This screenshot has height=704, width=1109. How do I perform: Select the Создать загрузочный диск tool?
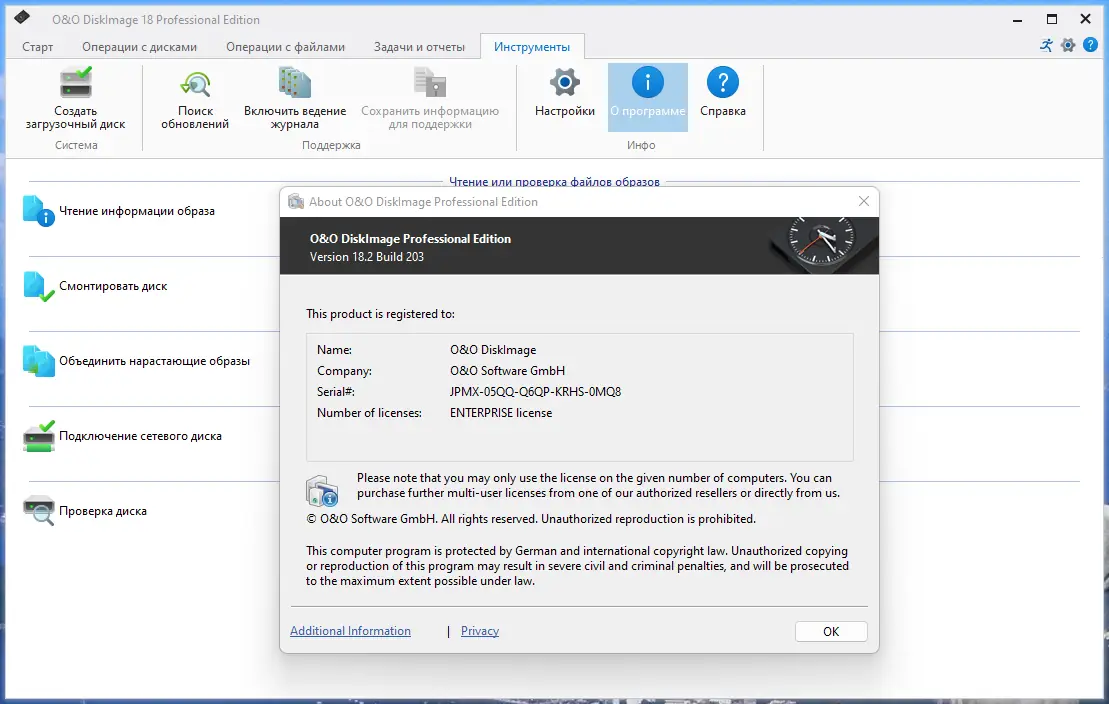[x=75, y=95]
